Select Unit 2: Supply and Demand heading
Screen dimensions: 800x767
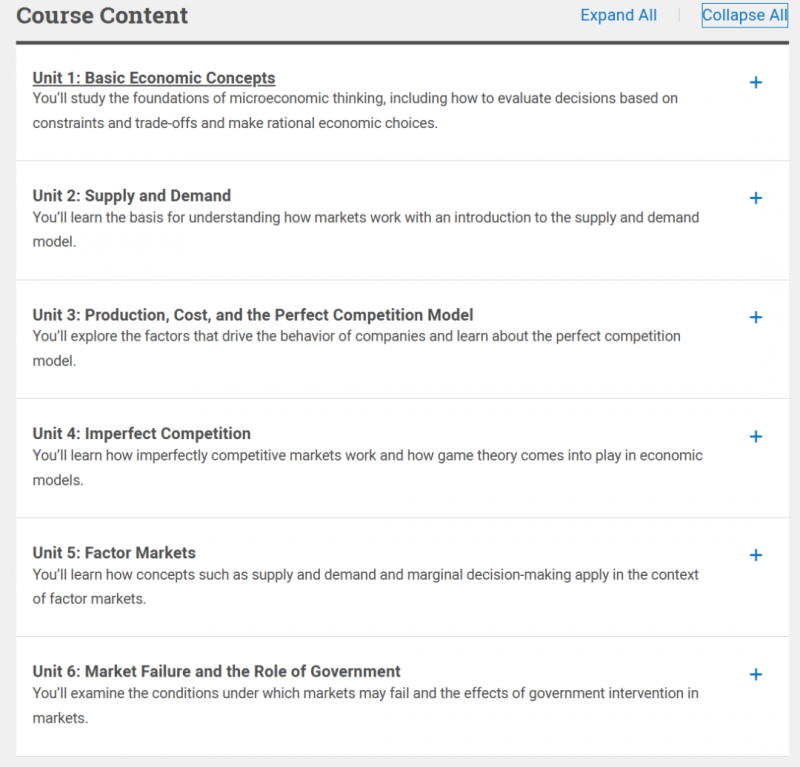[132, 196]
